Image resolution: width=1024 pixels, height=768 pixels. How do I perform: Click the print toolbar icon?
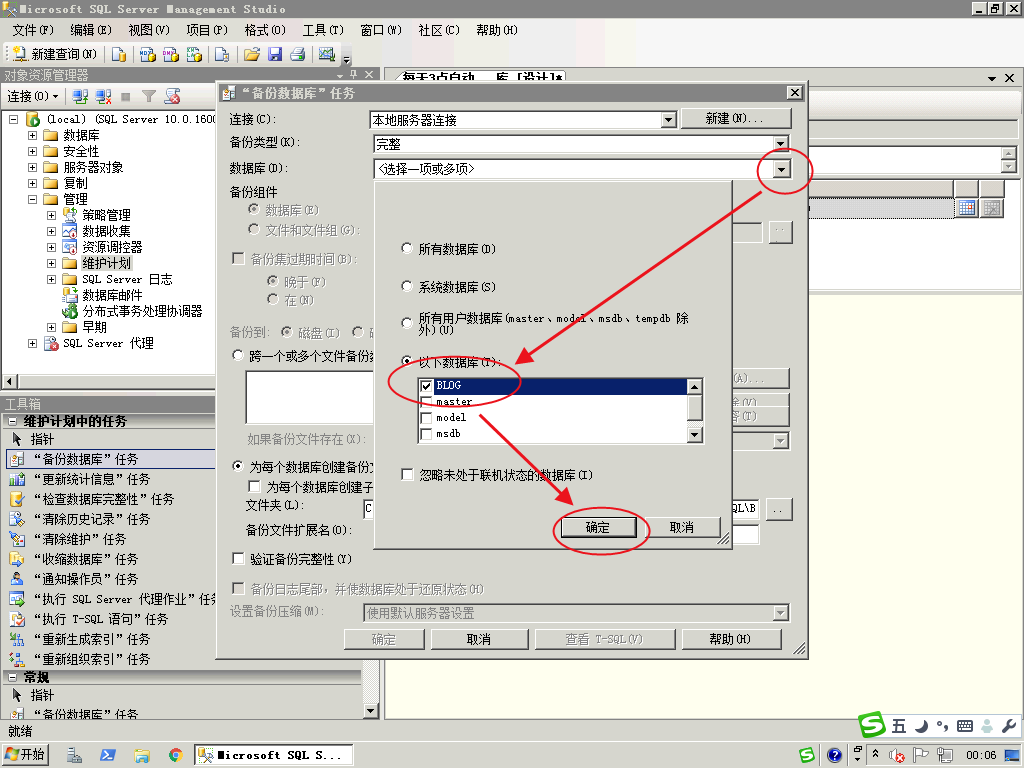coord(298,54)
